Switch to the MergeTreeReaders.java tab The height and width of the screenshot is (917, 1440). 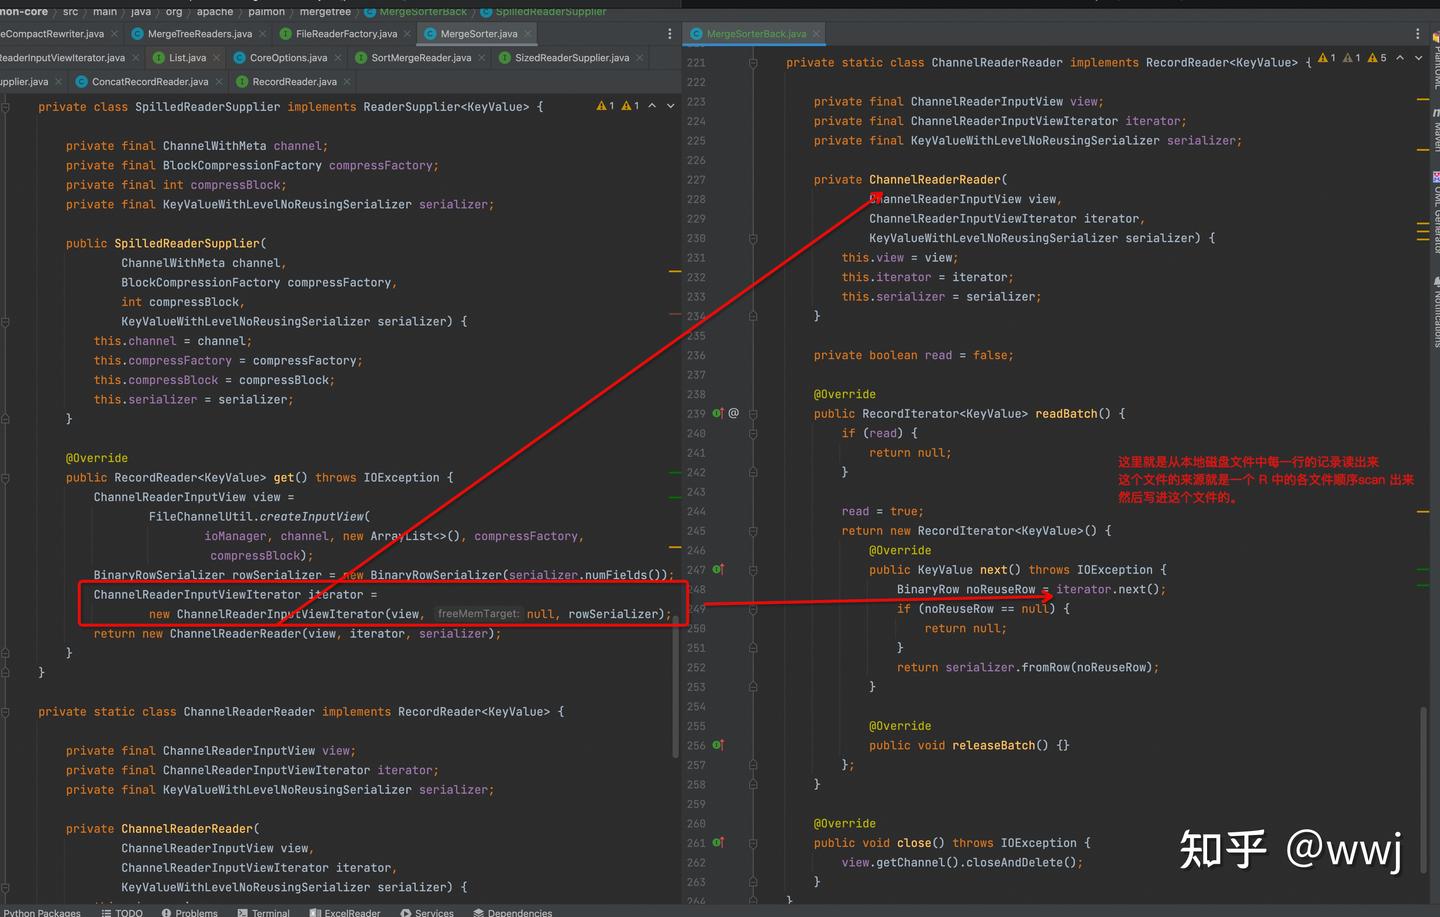(x=198, y=34)
